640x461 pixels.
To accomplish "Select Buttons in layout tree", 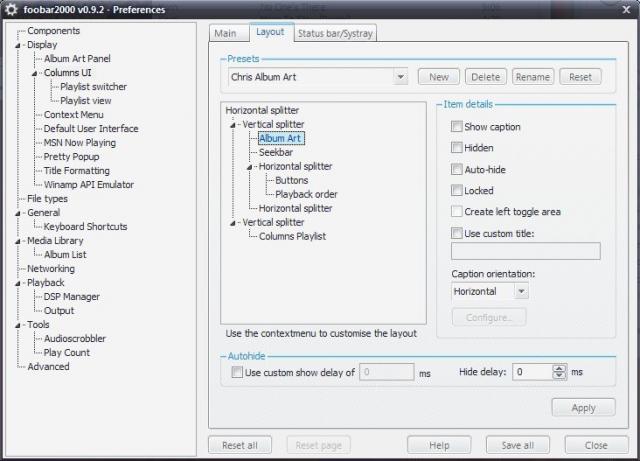I will 291,180.
